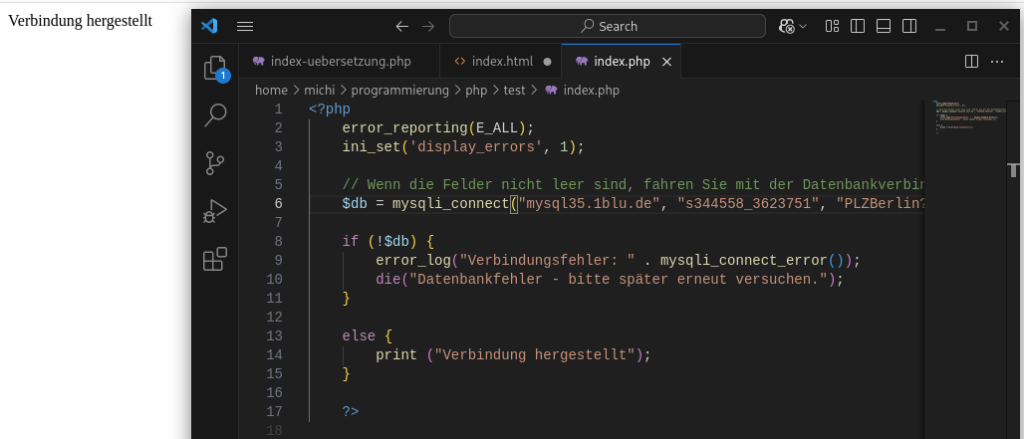Open the Extensions view

click(x=215, y=259)
